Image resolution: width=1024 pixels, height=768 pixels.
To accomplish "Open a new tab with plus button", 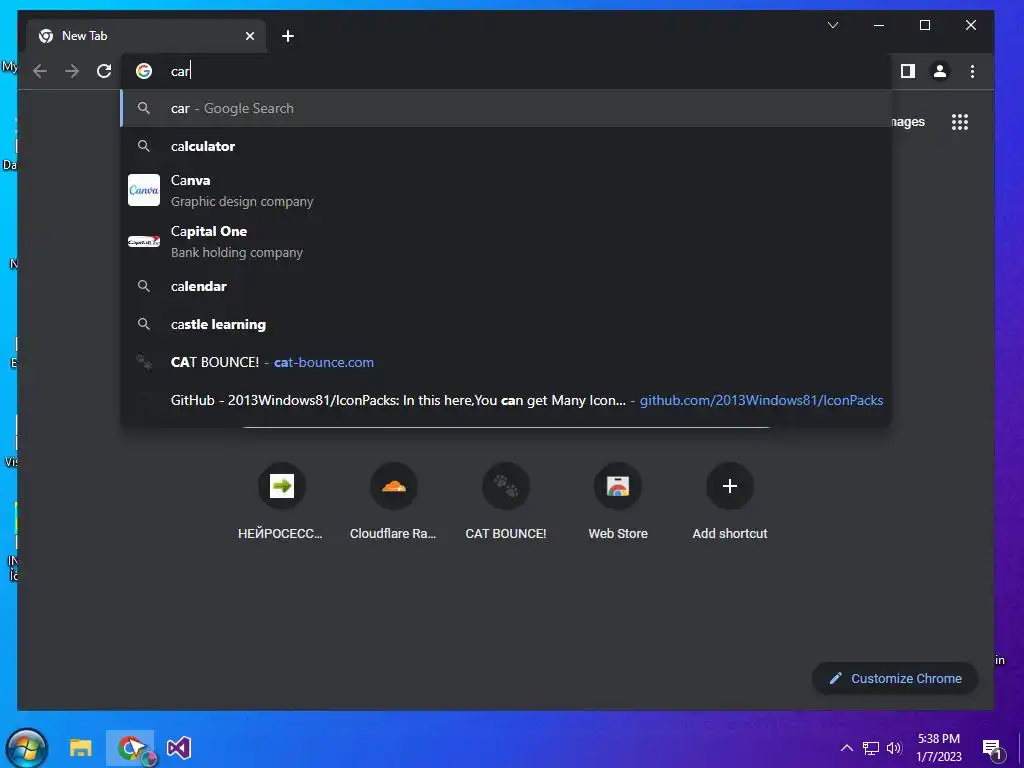I will tap(288, 36).
